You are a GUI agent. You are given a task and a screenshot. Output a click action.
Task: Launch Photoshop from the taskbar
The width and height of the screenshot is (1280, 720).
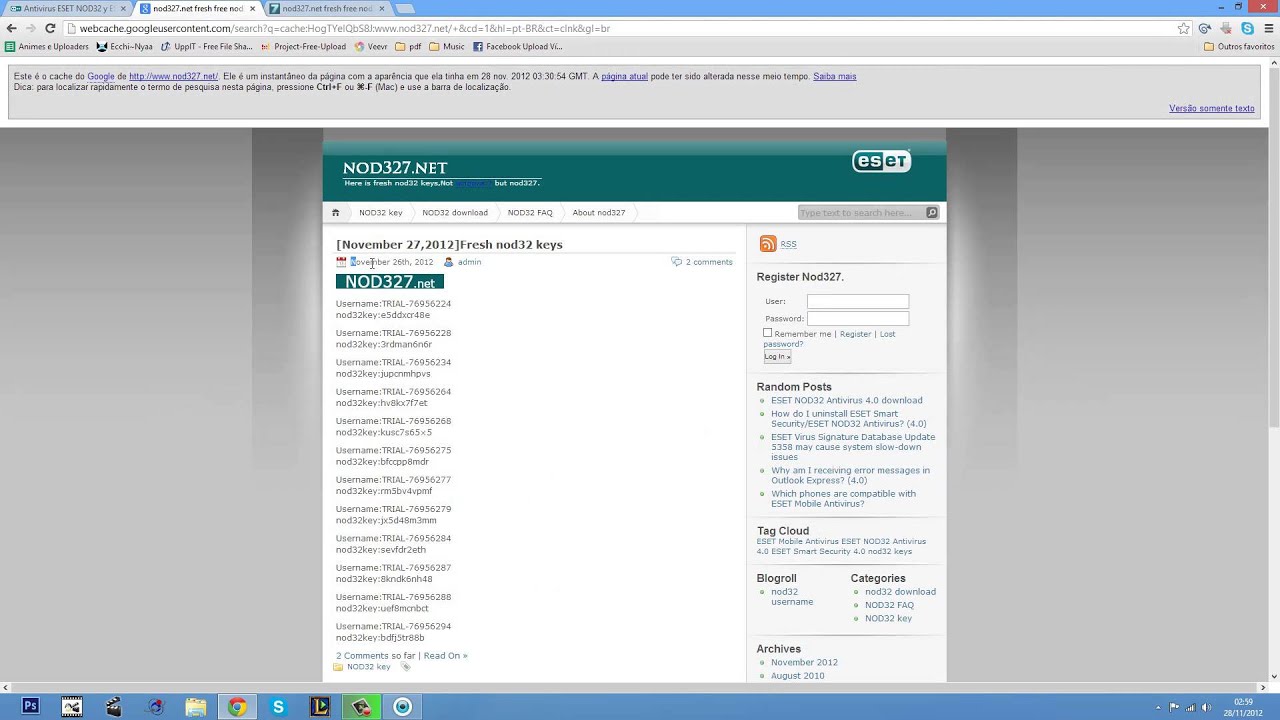30,706
